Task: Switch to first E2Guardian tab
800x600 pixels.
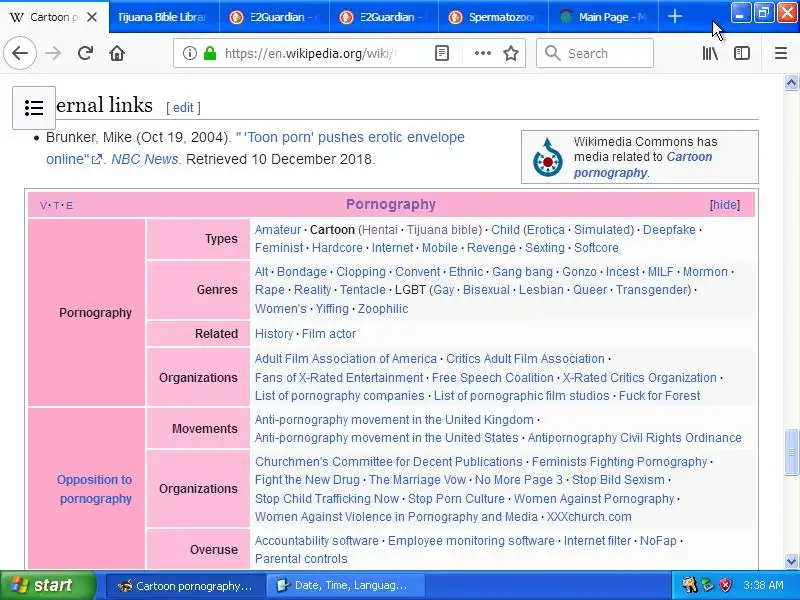Action: pos(274,17)
